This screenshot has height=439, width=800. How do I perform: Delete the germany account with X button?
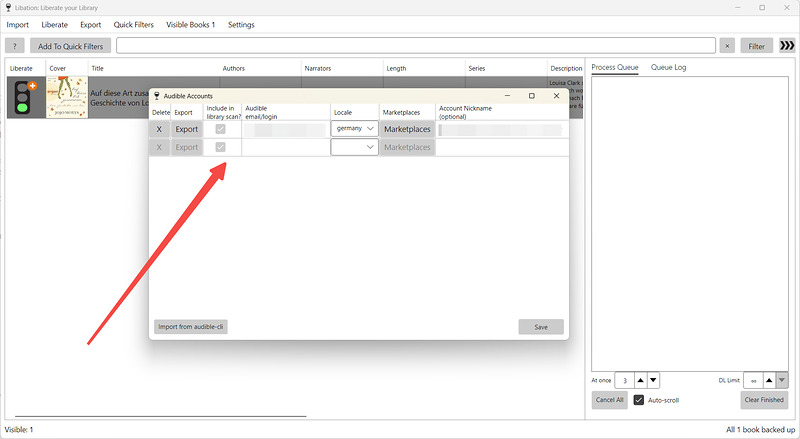tap(159, 129)
